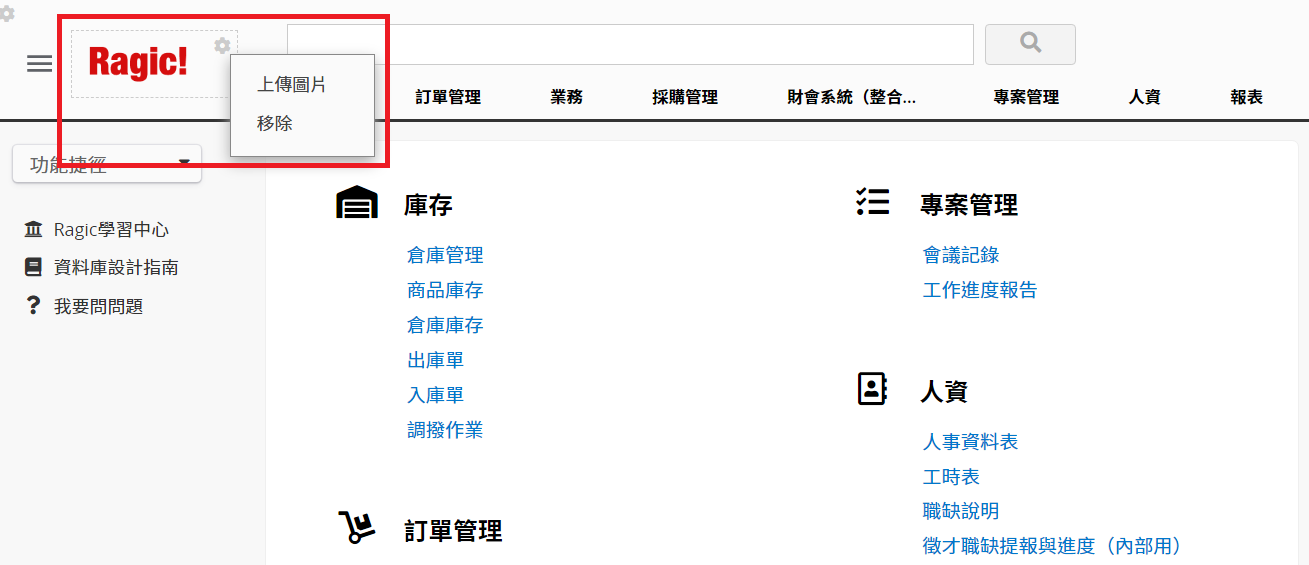The height and width of the screenshot is (565, 1309).
Task: Open the 出庫單 link
Action: (436, 360)
